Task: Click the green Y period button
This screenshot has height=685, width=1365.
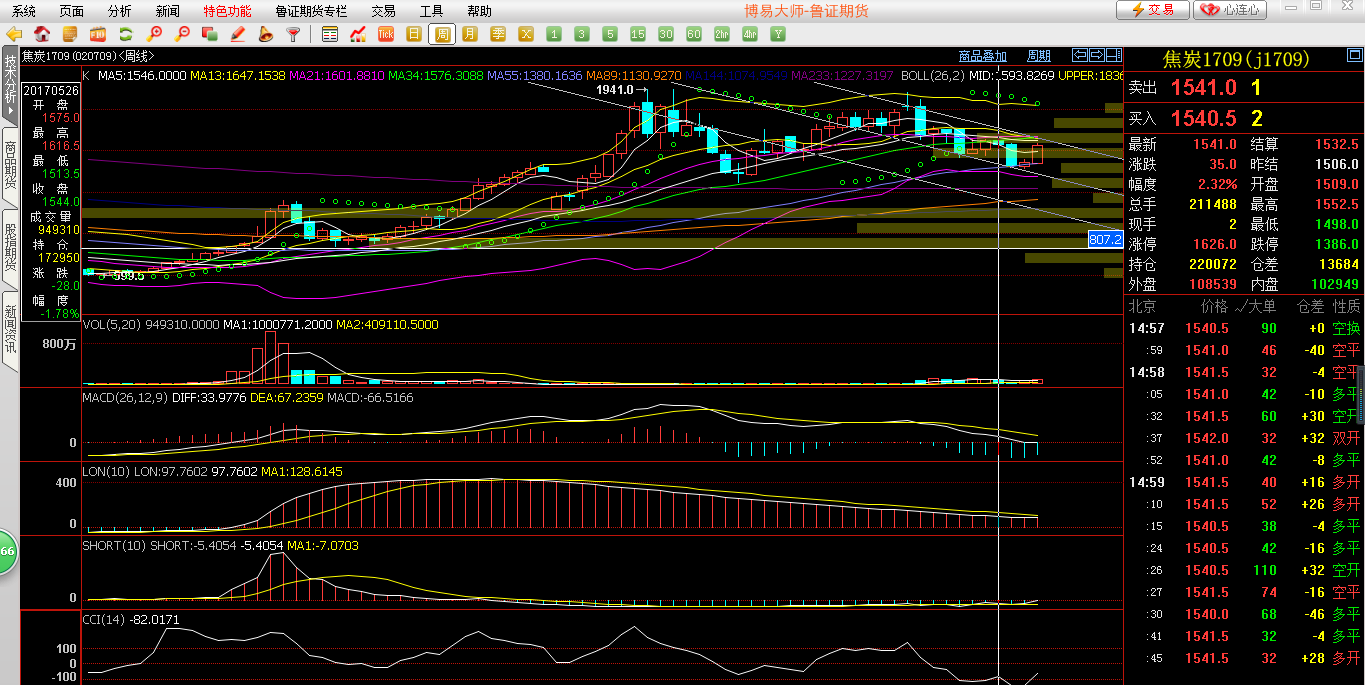Action: (778, 34)
